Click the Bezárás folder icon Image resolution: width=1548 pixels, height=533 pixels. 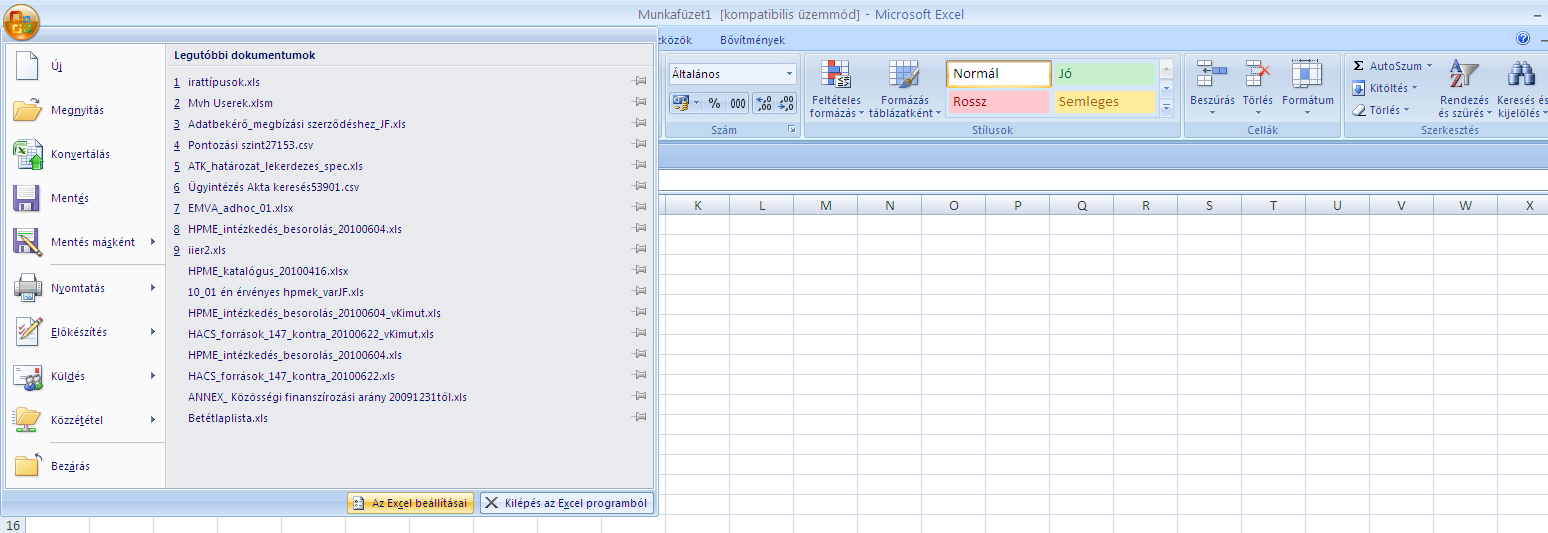click(x=28, y=466)
